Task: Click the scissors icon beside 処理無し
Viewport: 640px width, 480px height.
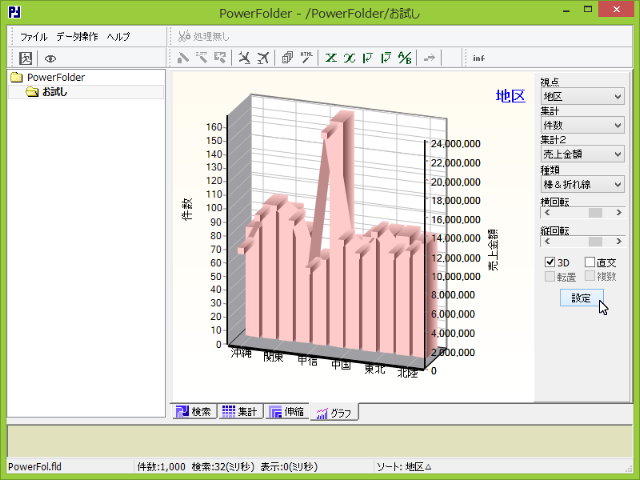Action: 184,36
